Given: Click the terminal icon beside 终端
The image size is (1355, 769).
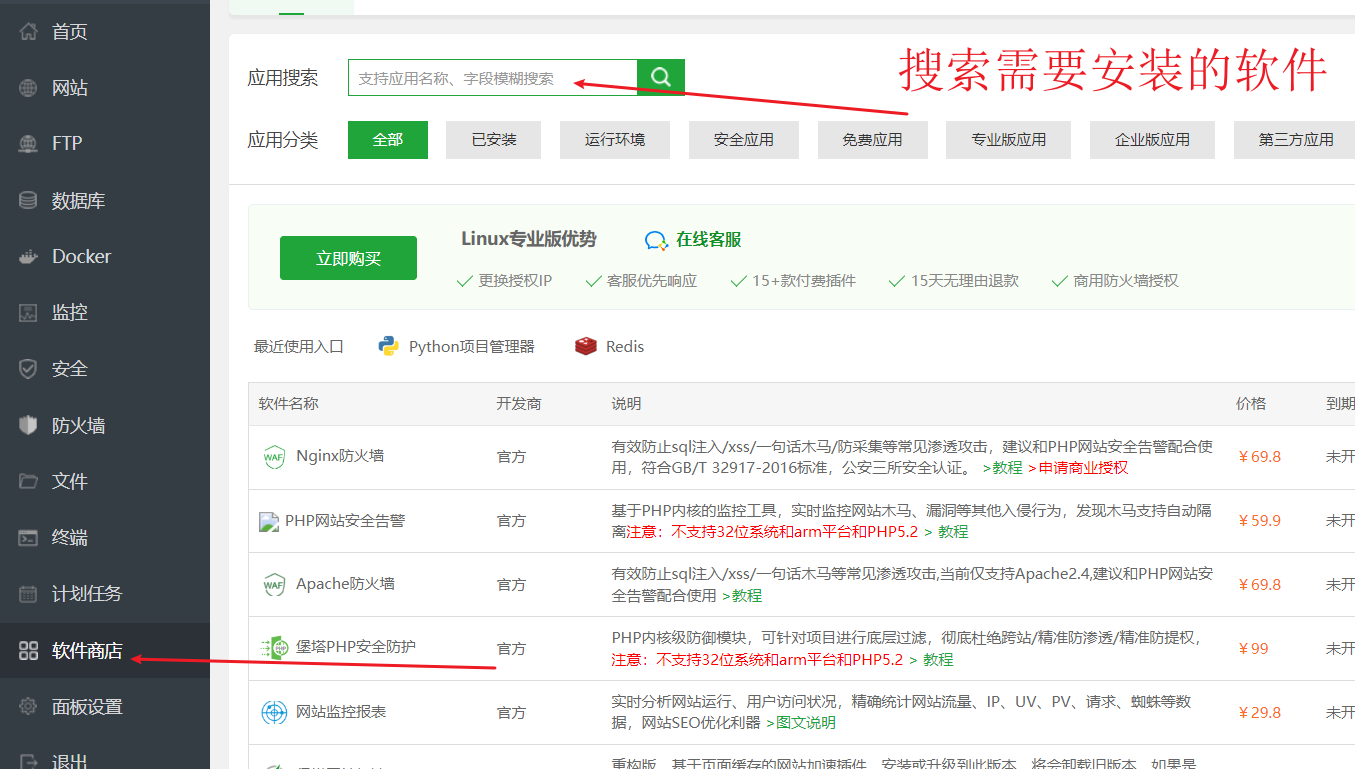Looking at the screenshot, I should 29,537.
